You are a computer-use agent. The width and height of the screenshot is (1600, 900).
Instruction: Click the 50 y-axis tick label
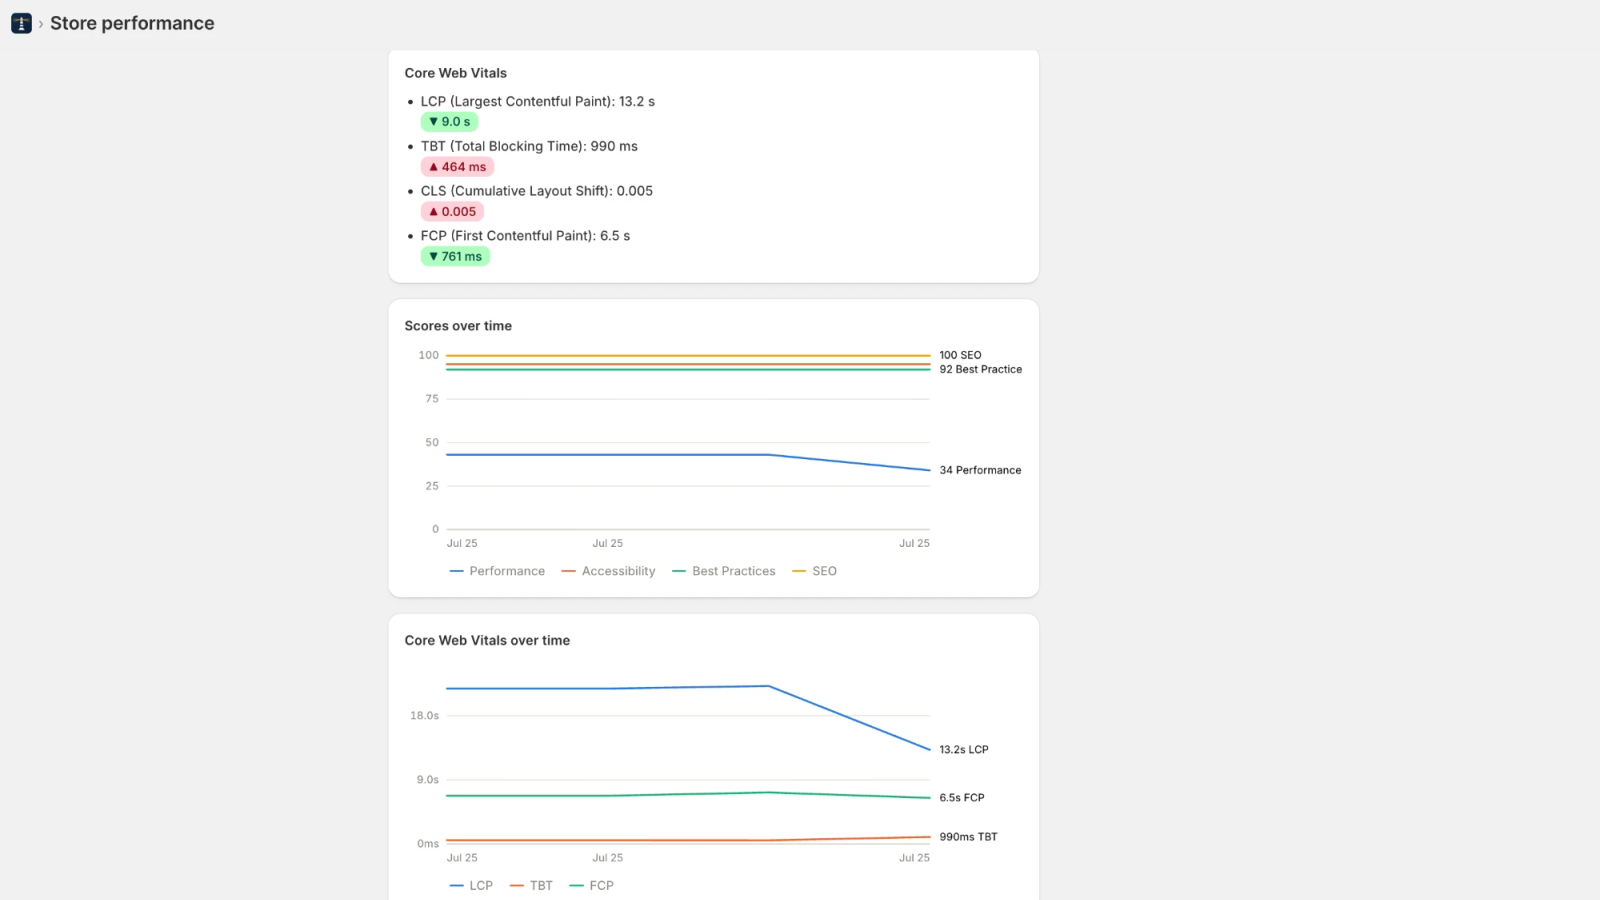432,442
